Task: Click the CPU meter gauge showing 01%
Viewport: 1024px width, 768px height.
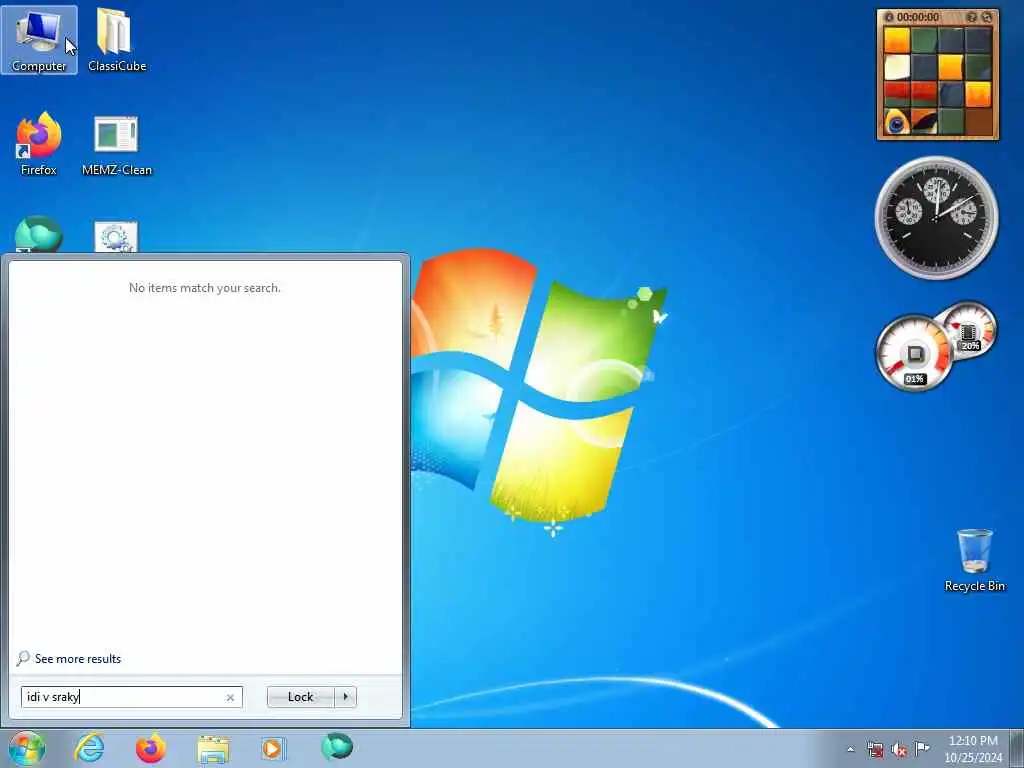Action: pos(914,353)
